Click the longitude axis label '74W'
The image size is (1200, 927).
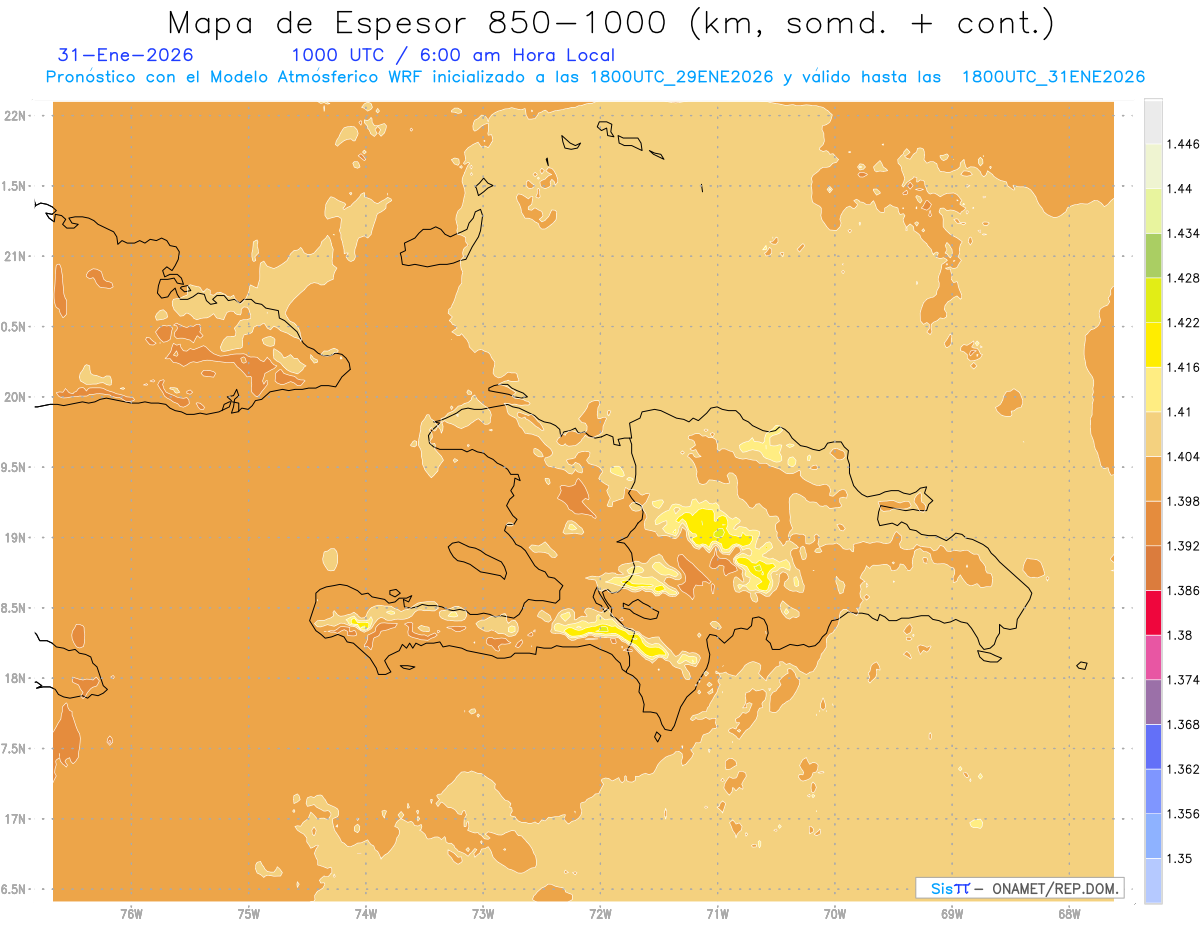click(x=366, y=913)
